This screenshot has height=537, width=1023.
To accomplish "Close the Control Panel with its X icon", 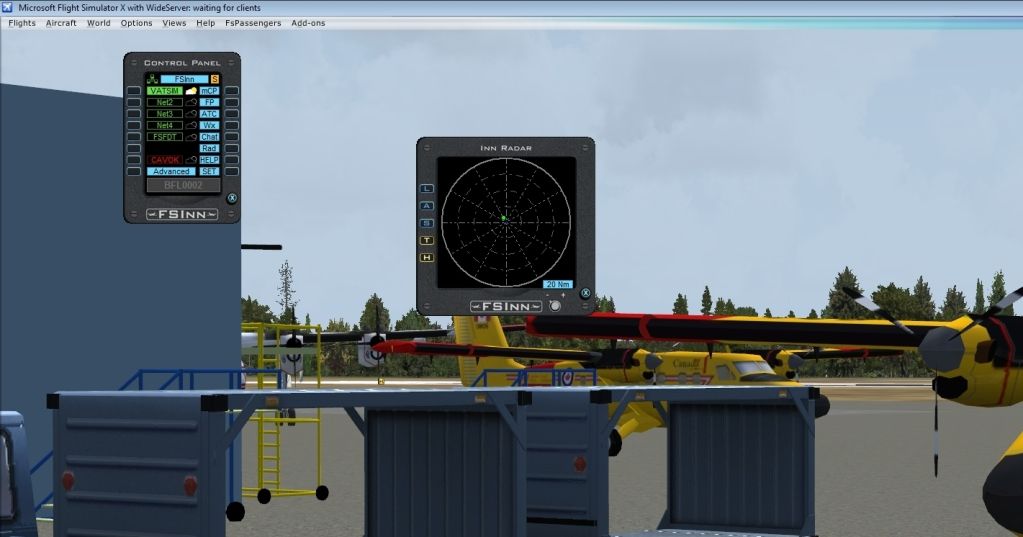I will point(232,198).
